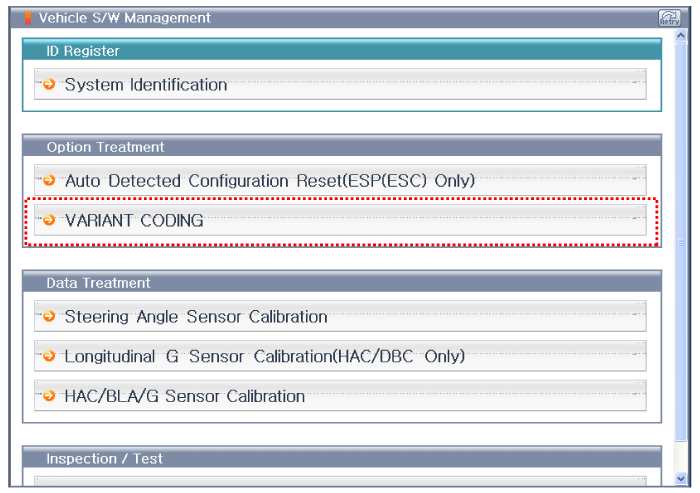Click the orange Vehicle S/W Management title icon
This screenshot has width=700, height=493.
tap(28, 18)
